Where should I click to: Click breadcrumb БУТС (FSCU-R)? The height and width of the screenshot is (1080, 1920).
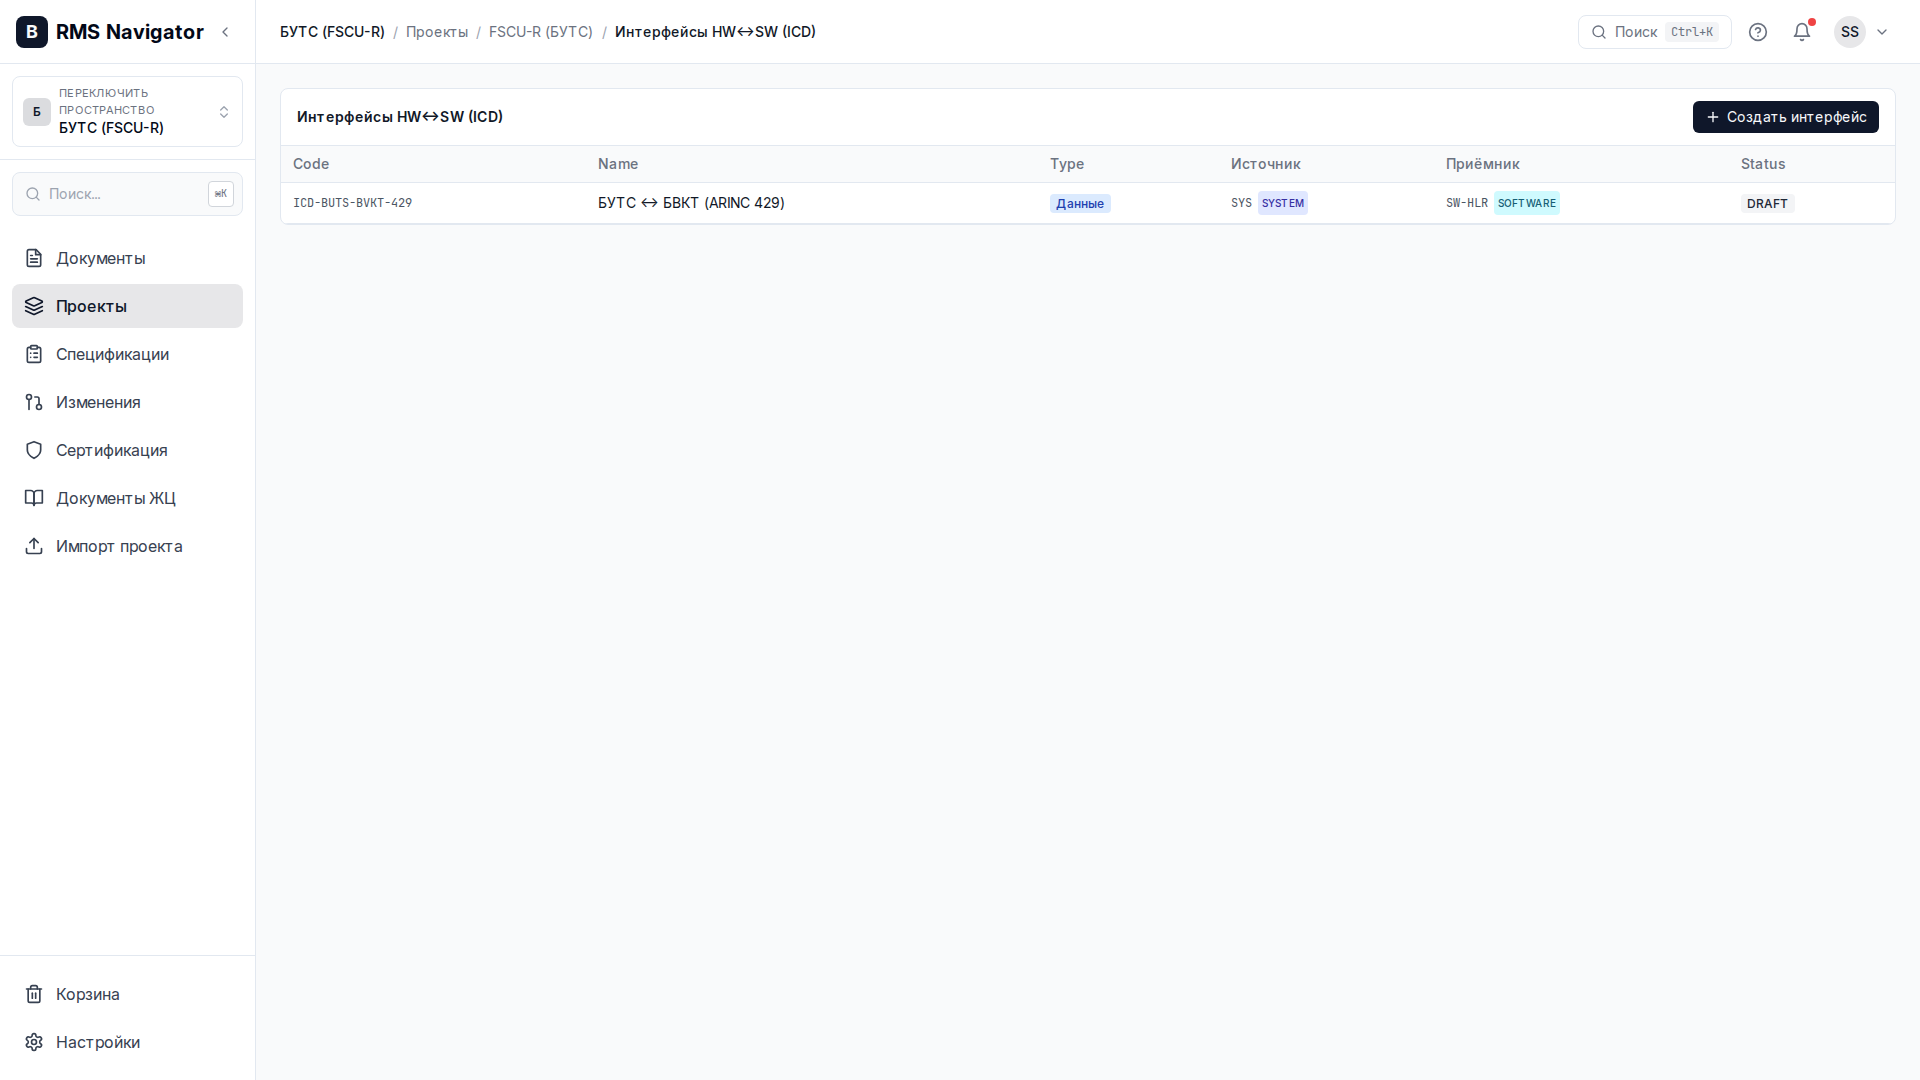click(332, 32)
